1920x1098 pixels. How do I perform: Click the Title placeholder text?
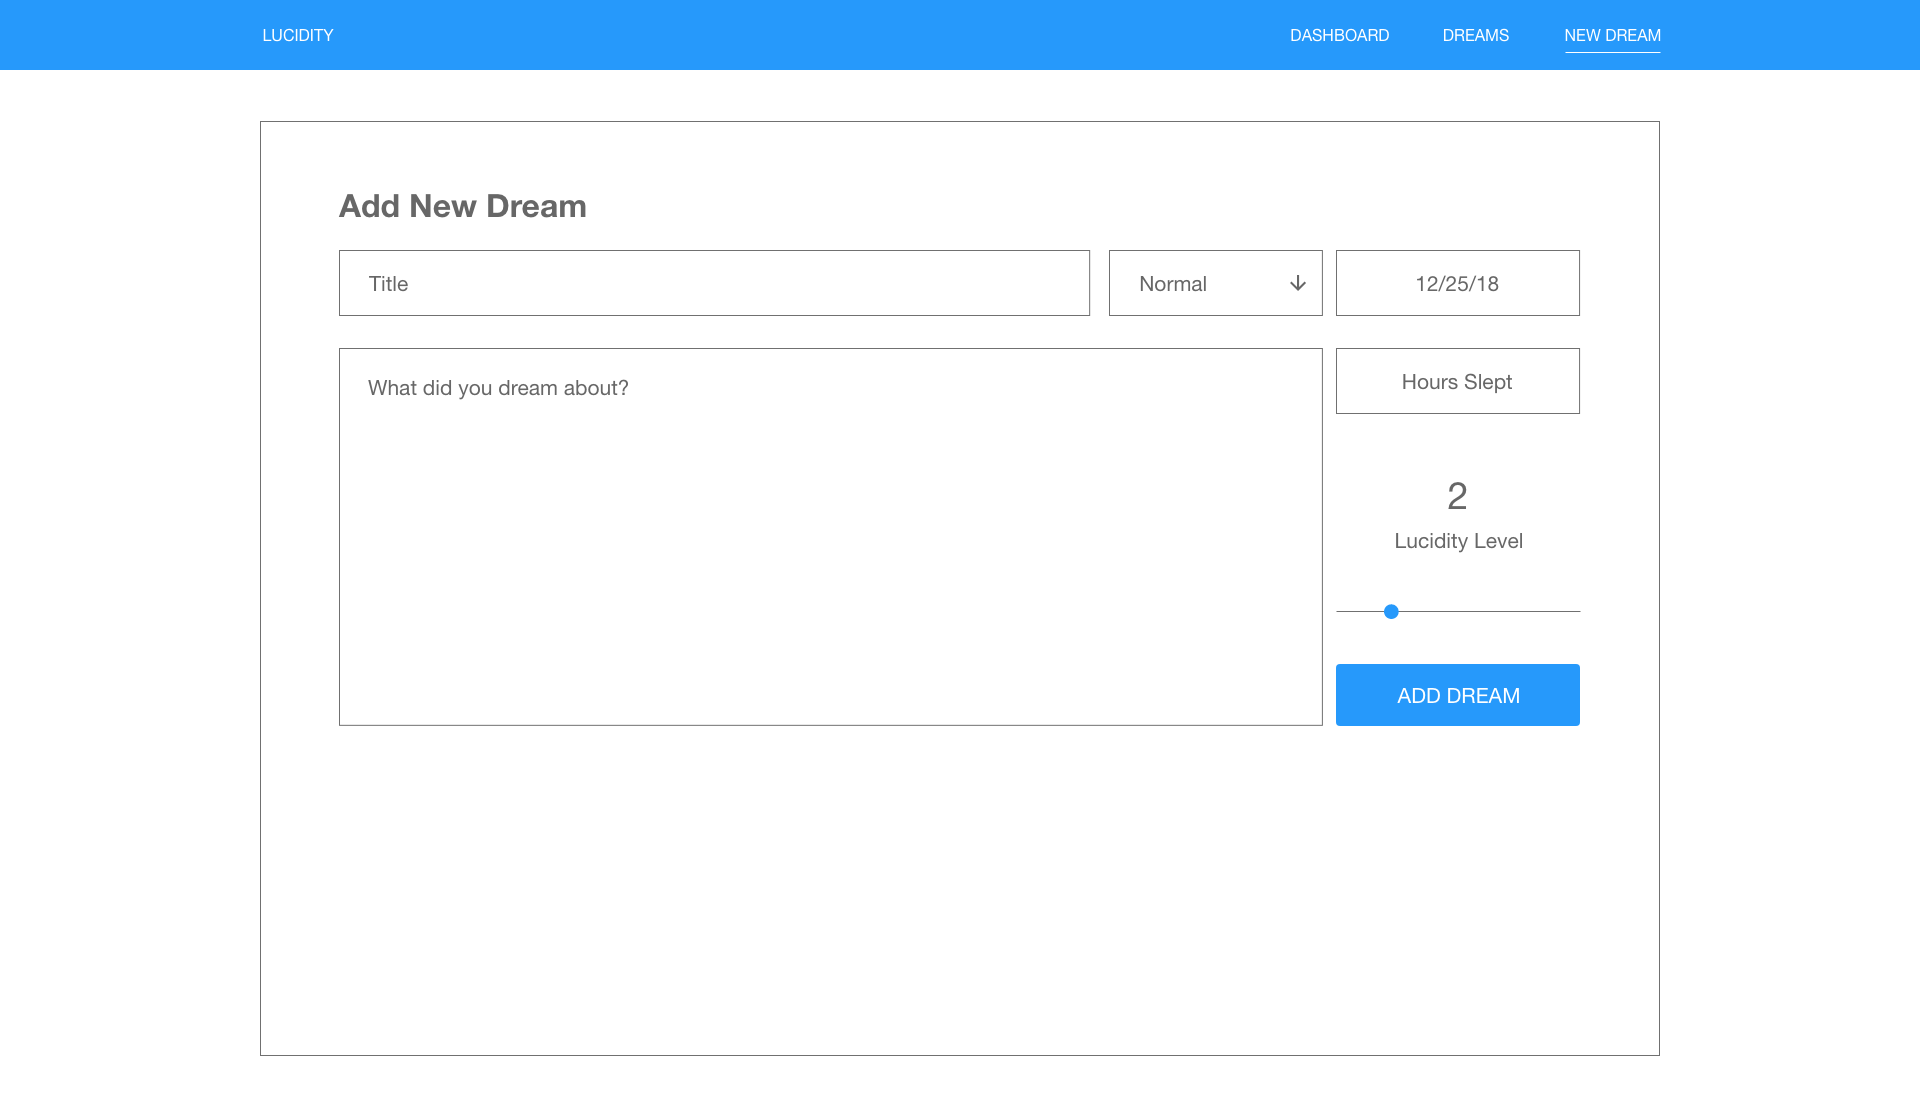point(388,284)
